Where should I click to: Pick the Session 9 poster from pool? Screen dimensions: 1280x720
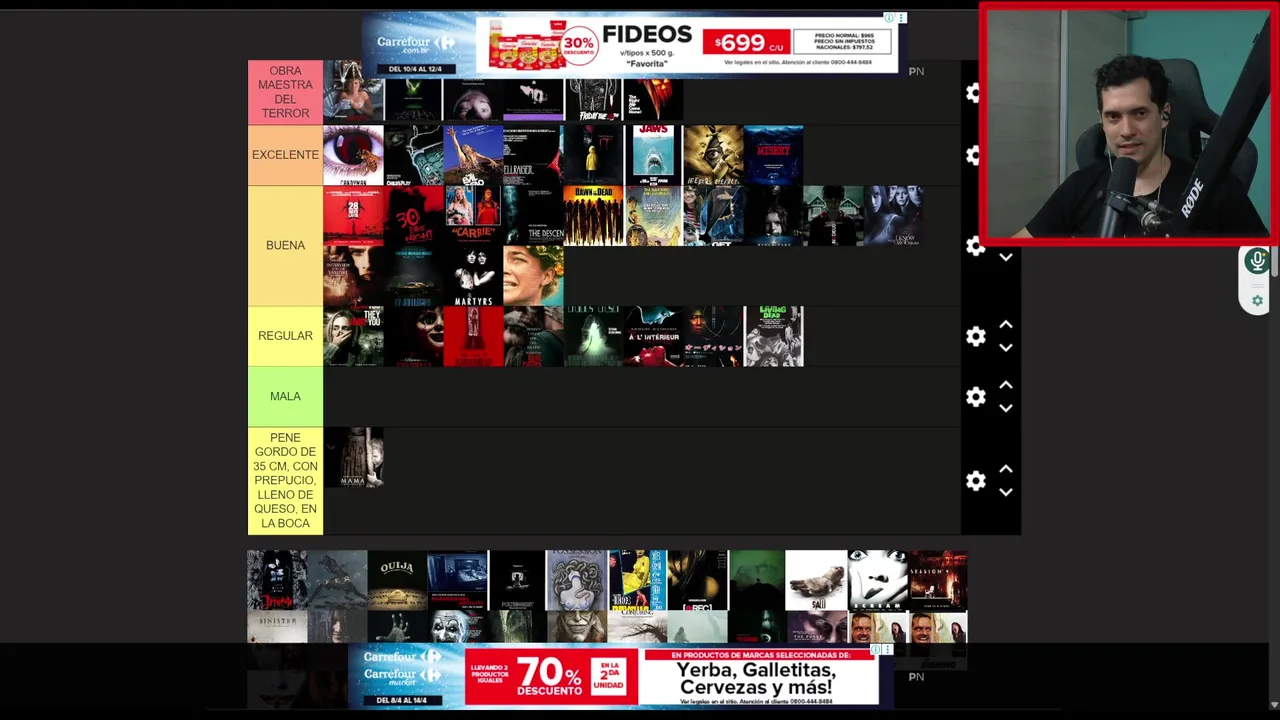[x=937, y=580]
